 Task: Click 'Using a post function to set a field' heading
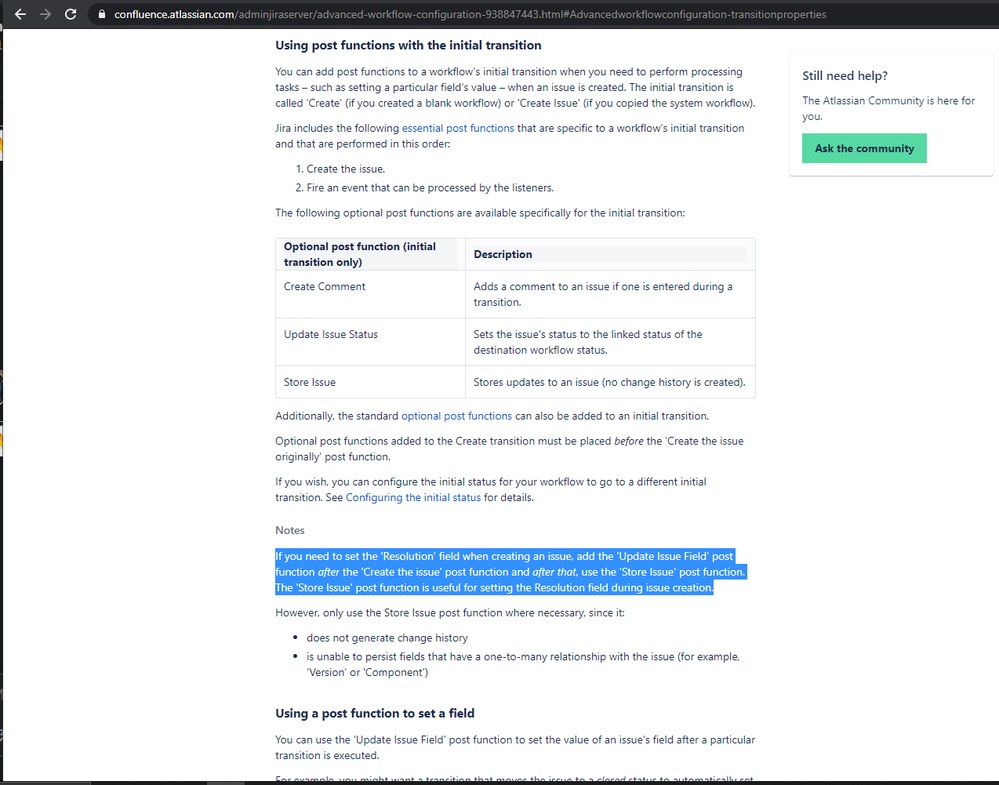pos(375,714)
